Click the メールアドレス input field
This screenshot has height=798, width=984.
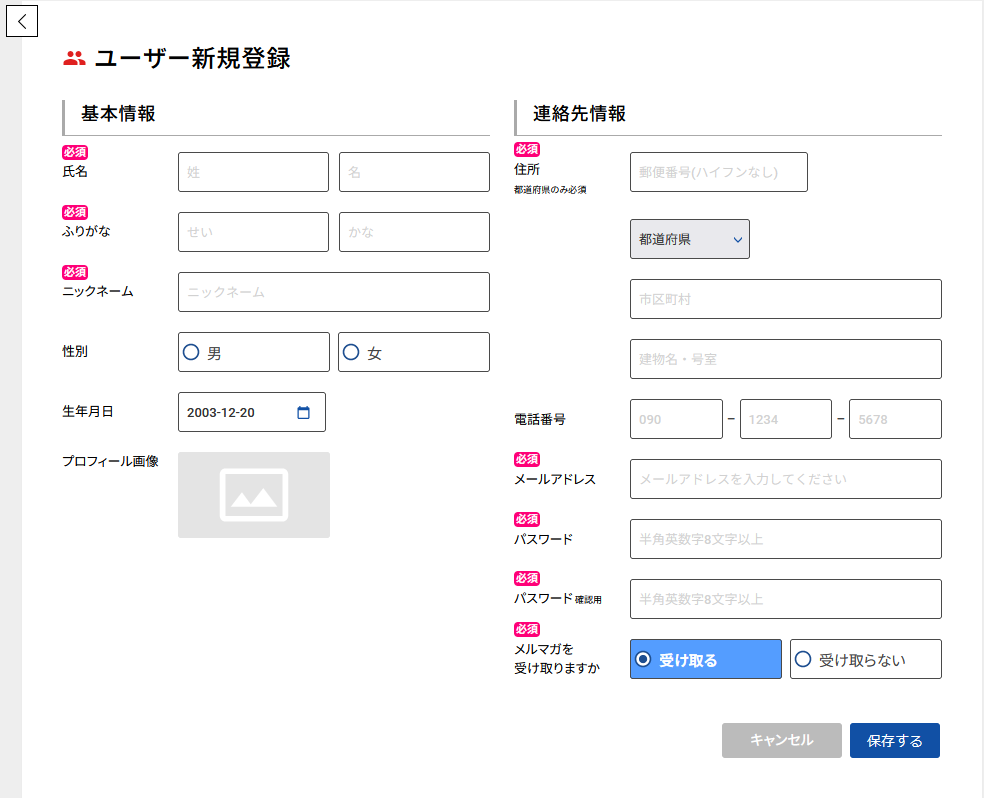(785, 479)
